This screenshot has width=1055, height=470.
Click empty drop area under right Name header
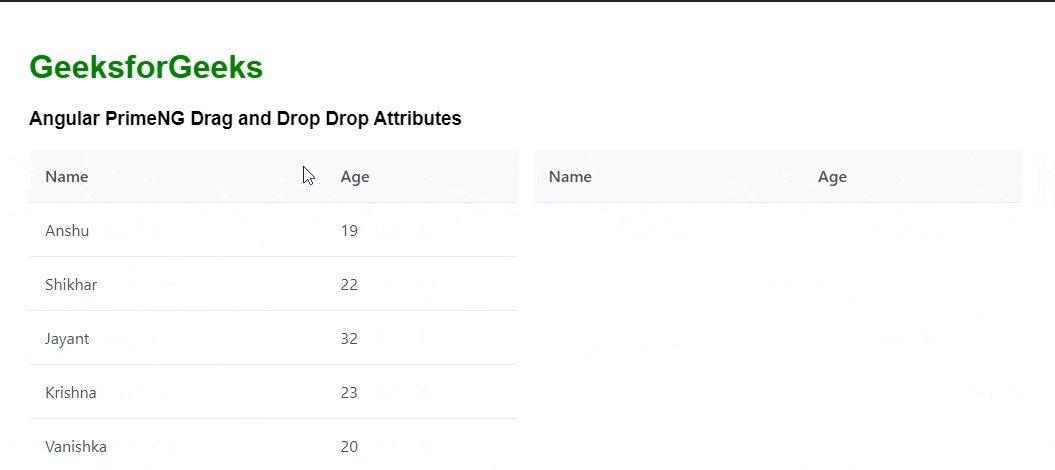(640, 300)
